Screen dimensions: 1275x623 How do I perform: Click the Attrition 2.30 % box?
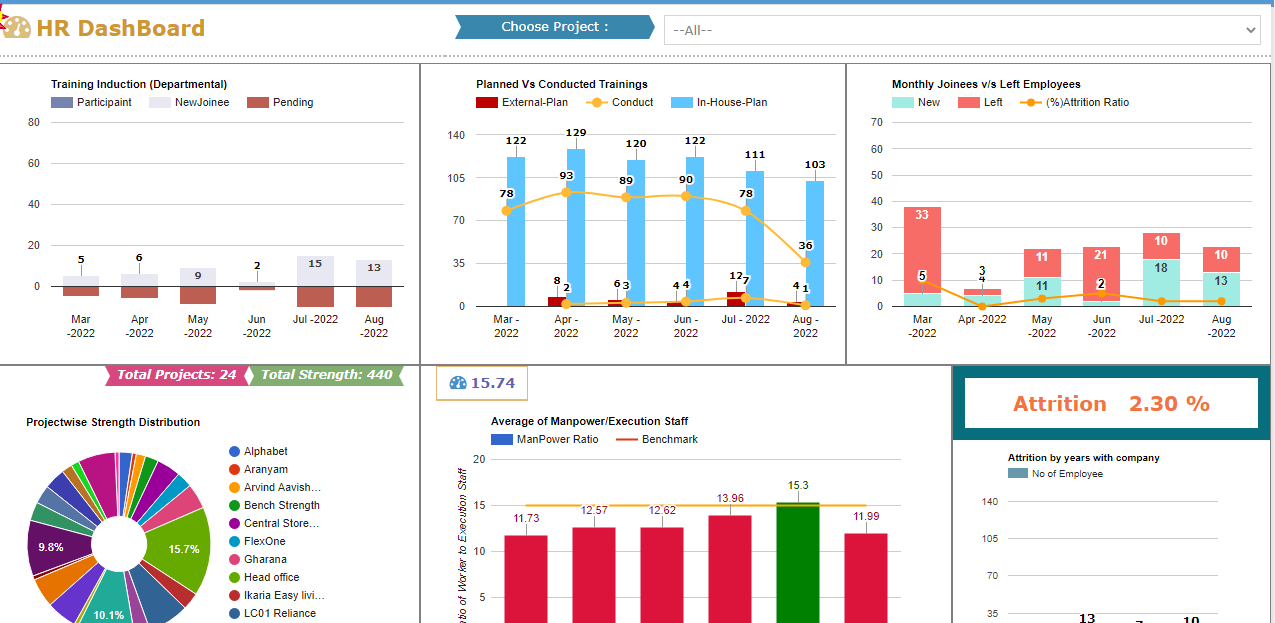(x=1110, y=404)
